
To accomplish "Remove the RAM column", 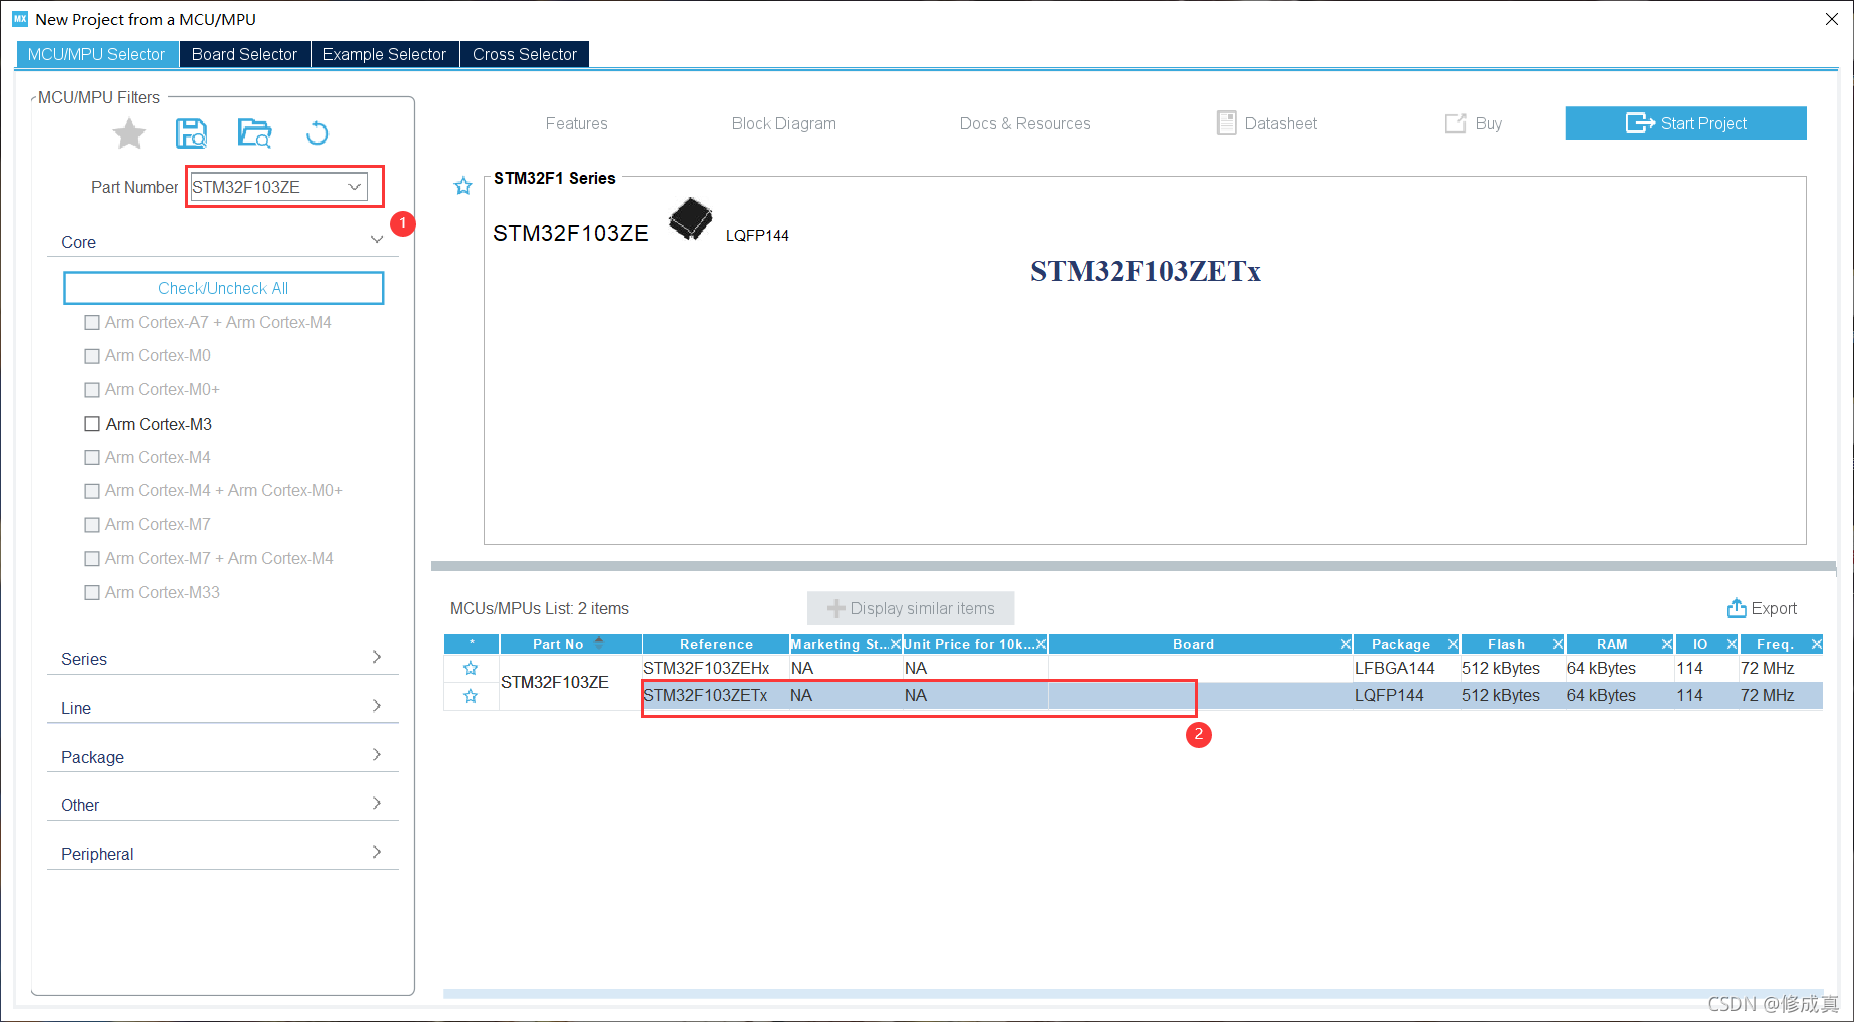I will [x=1667, y=644].
